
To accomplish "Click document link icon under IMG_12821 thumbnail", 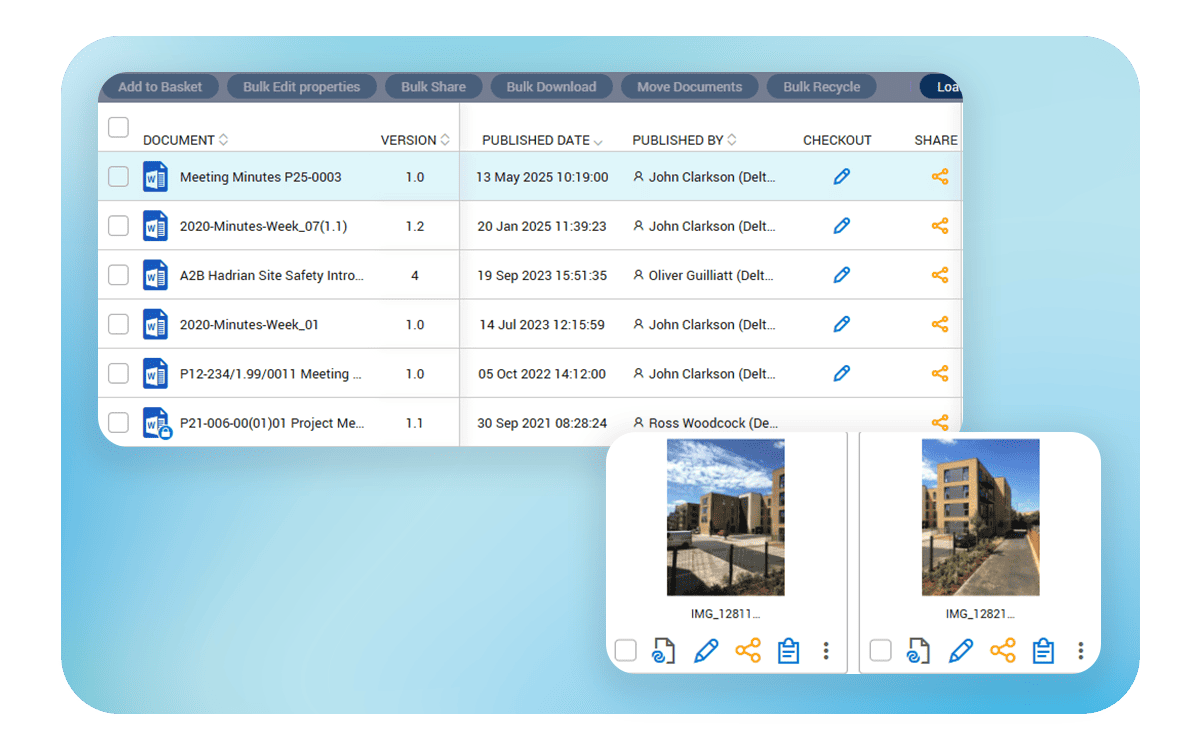I will point(918,651).
